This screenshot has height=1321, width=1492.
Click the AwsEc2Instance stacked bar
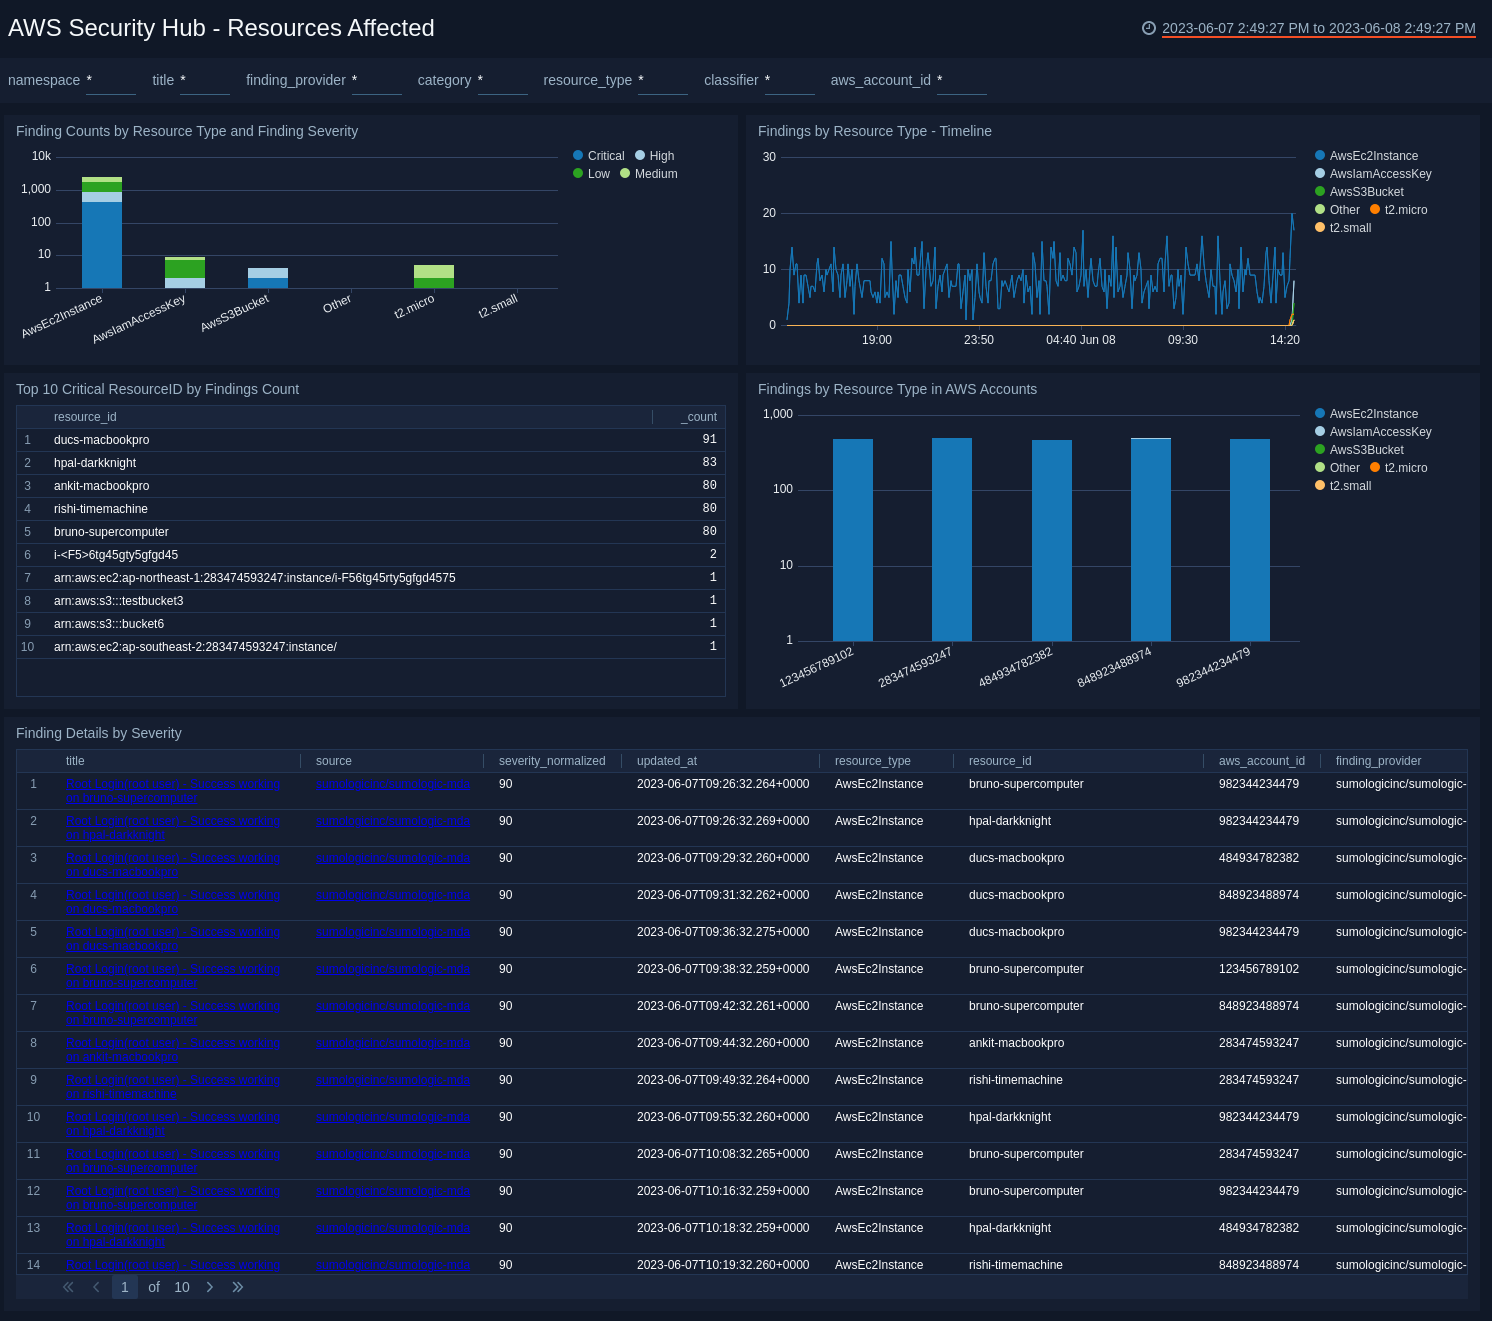(102, 233)
